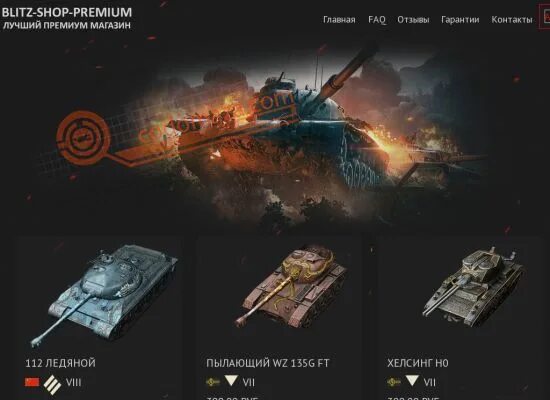
Task: Click the triangle class icon under Хелсинг H0
Action: pos(412,380)
